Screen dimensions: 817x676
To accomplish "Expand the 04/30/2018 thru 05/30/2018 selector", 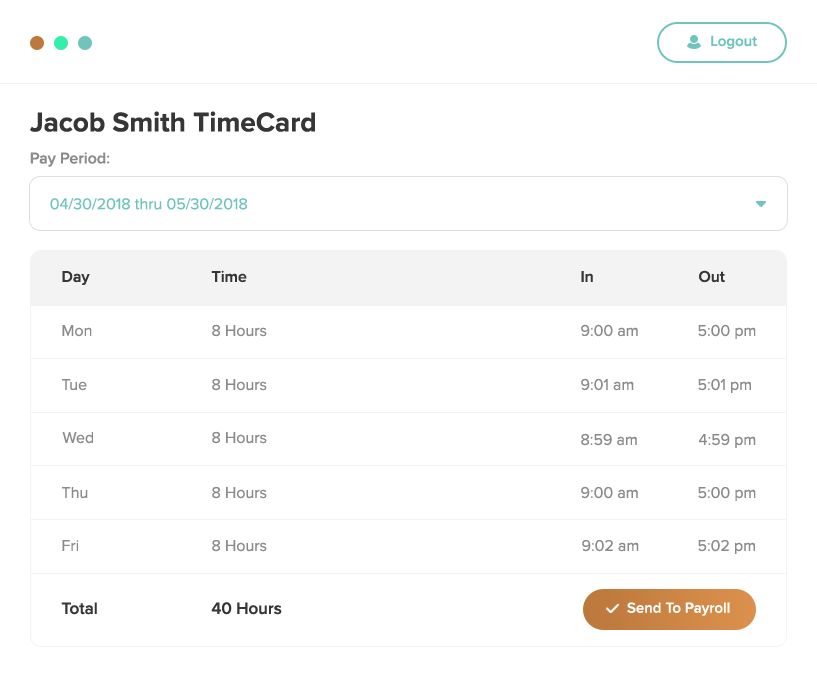I will (x=408, y=203).
